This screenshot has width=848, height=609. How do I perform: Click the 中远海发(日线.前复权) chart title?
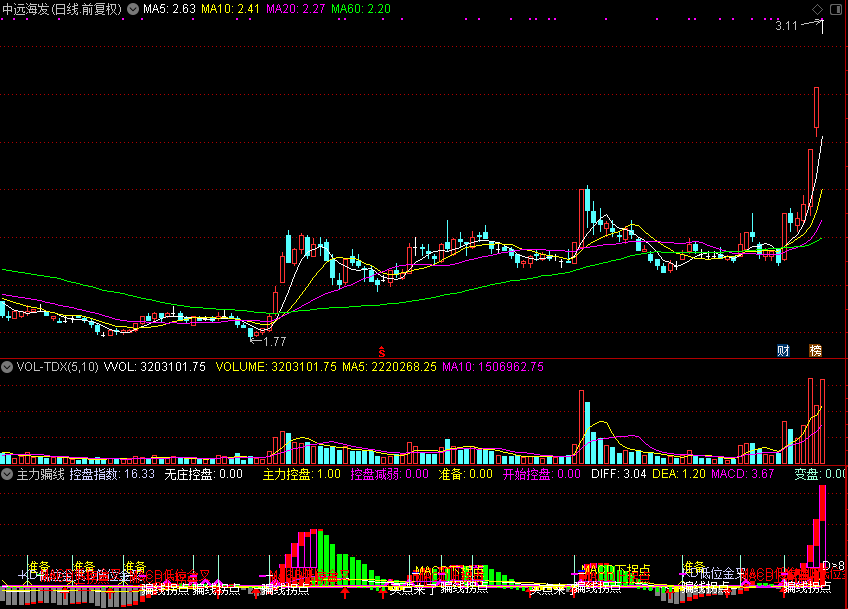(x=62, y=9)
